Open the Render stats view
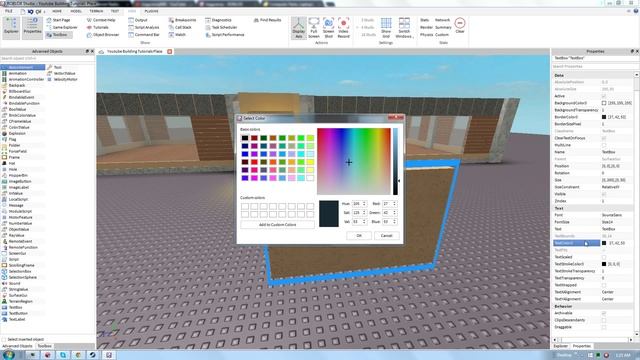 point(426,27)
